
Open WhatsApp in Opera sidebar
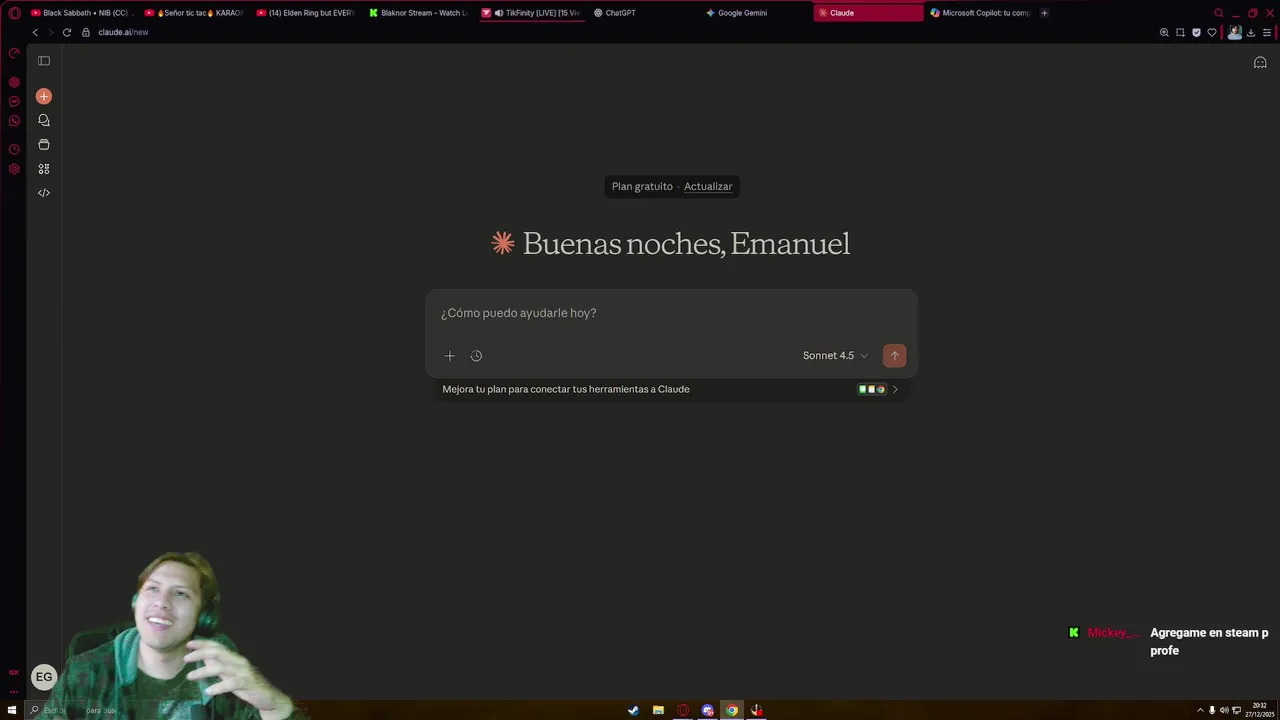pyautogui.click(x=14, y=121)
